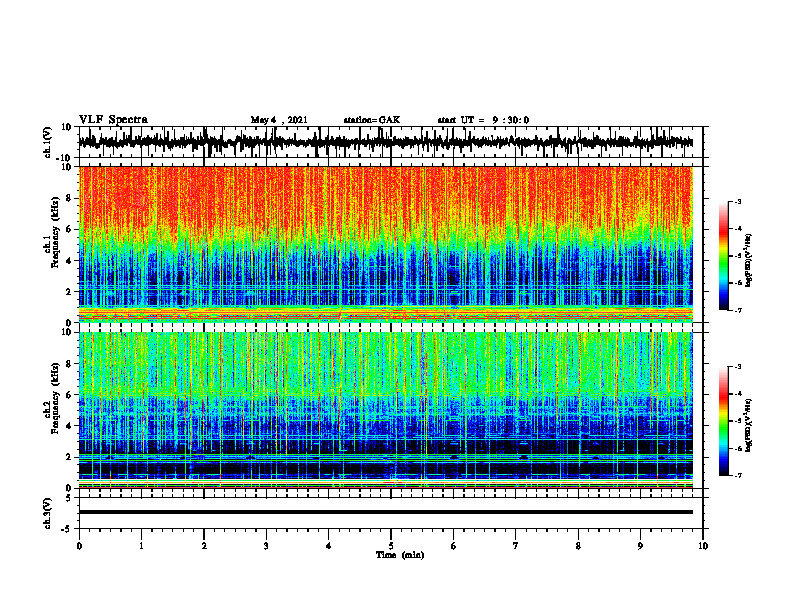Screen dimensions: 792x612
Task: Click the ch.2 colorbar "-7" value
Action: [x=738, y=476]
